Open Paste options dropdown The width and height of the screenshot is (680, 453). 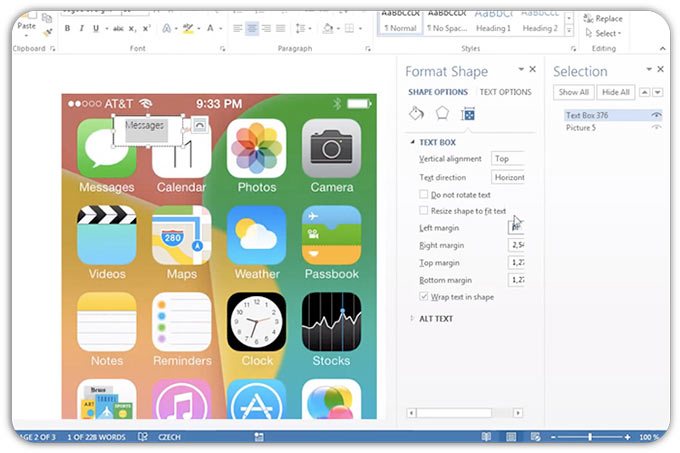pos(26,36)
